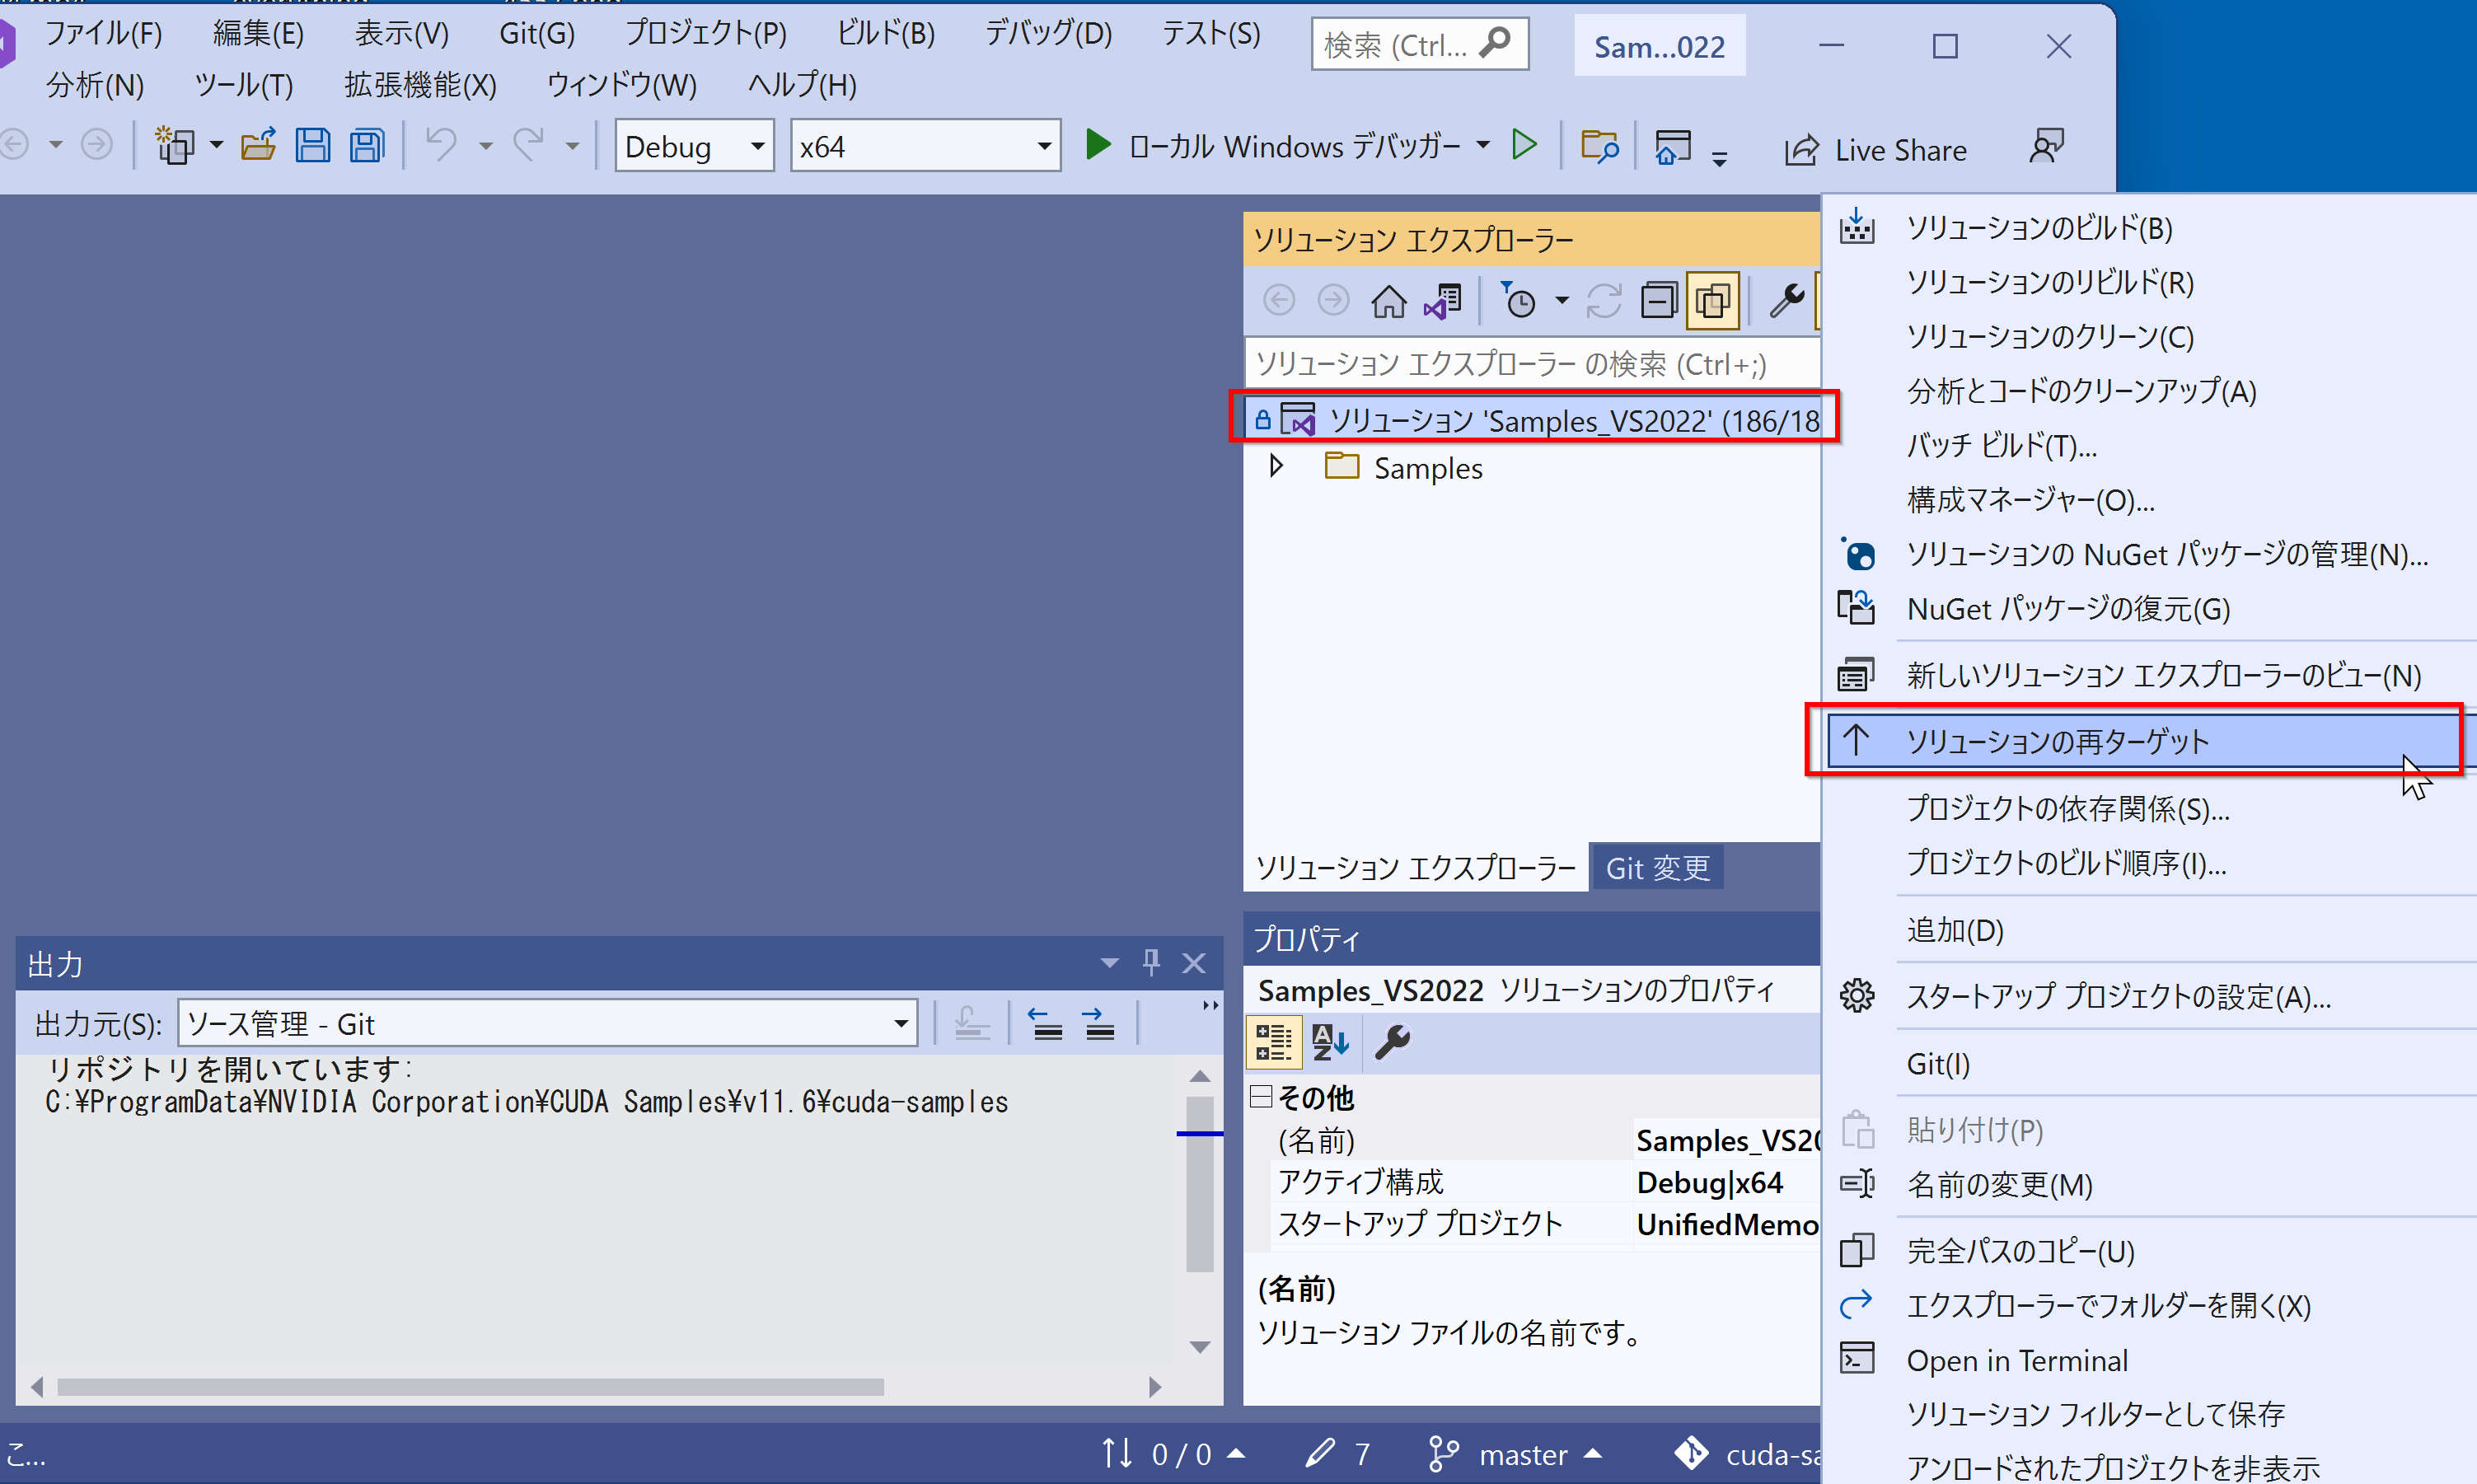Collapse the その他 property category
The height and width of the screenshot is (1484, 2477).
coord(1261,1097)
